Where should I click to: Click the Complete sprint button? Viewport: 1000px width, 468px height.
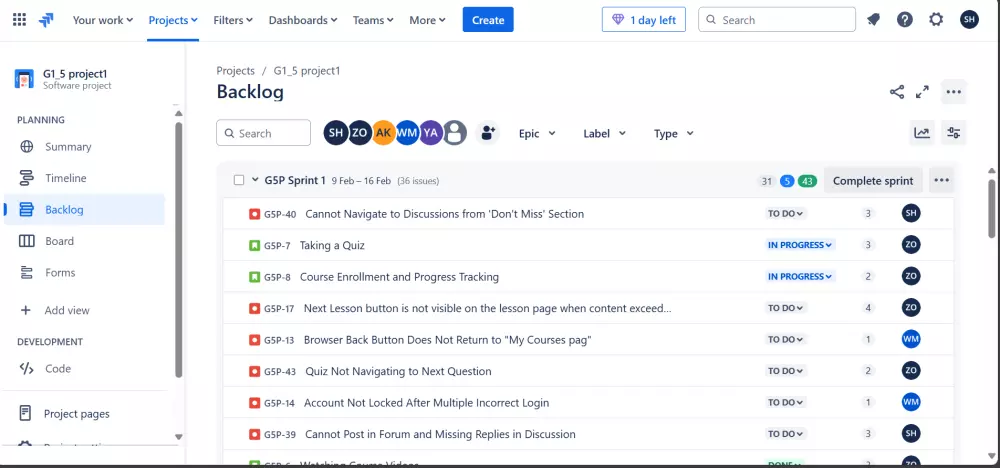pos(873,180)
